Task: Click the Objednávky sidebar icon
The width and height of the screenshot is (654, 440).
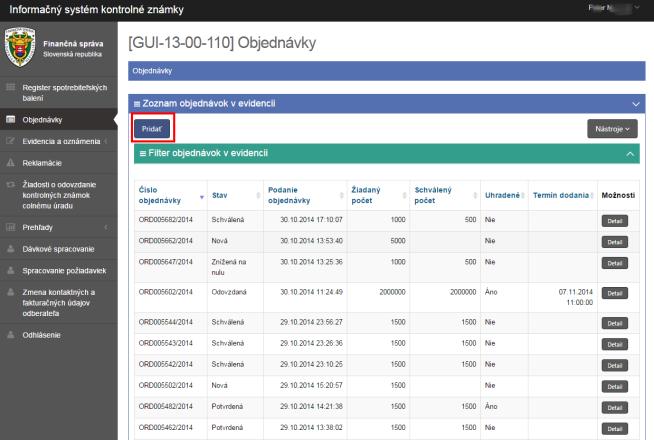Action: (11, 119)
